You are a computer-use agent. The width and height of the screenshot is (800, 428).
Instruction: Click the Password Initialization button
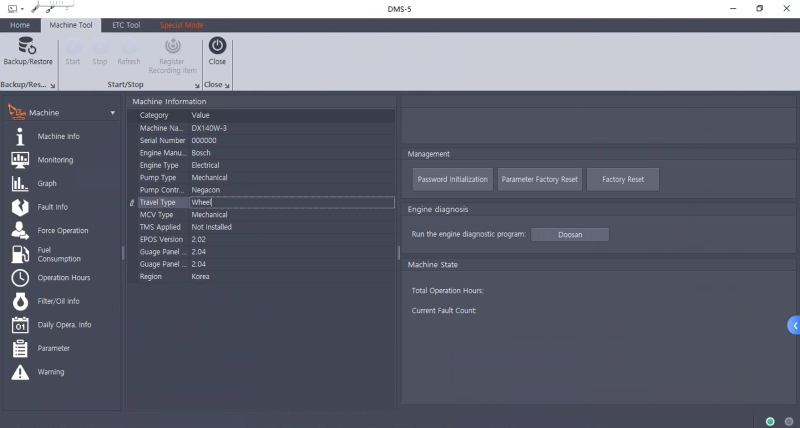click(x=453, y=180)
